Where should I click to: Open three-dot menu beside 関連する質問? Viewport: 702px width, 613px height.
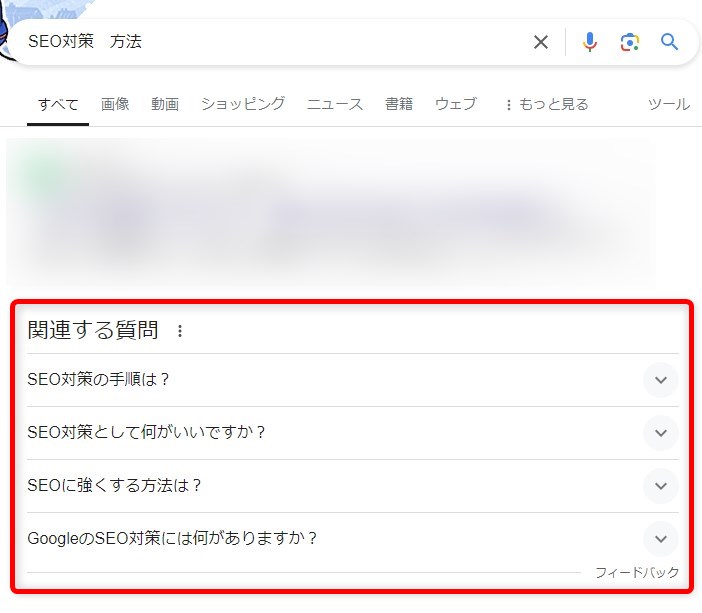click(x=180, y=331)
